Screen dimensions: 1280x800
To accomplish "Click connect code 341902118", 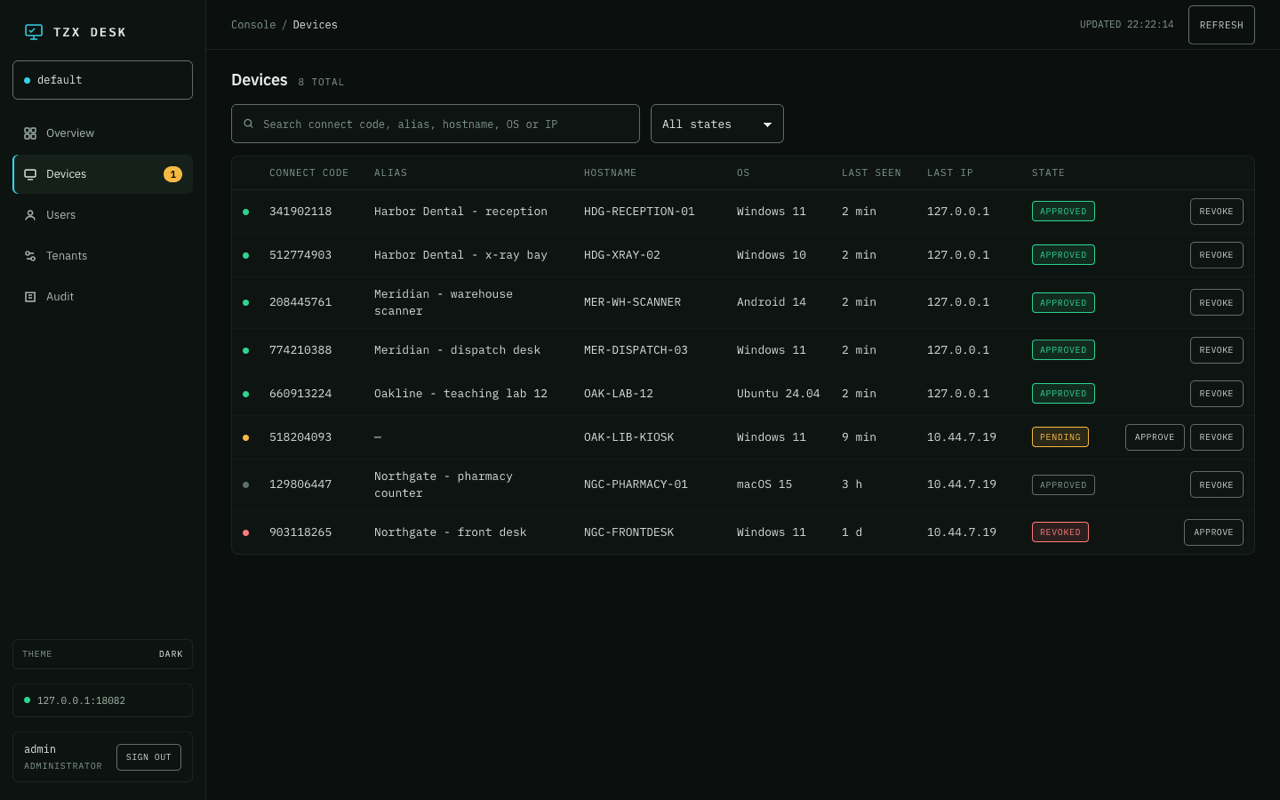I will [x=300, y=212].
